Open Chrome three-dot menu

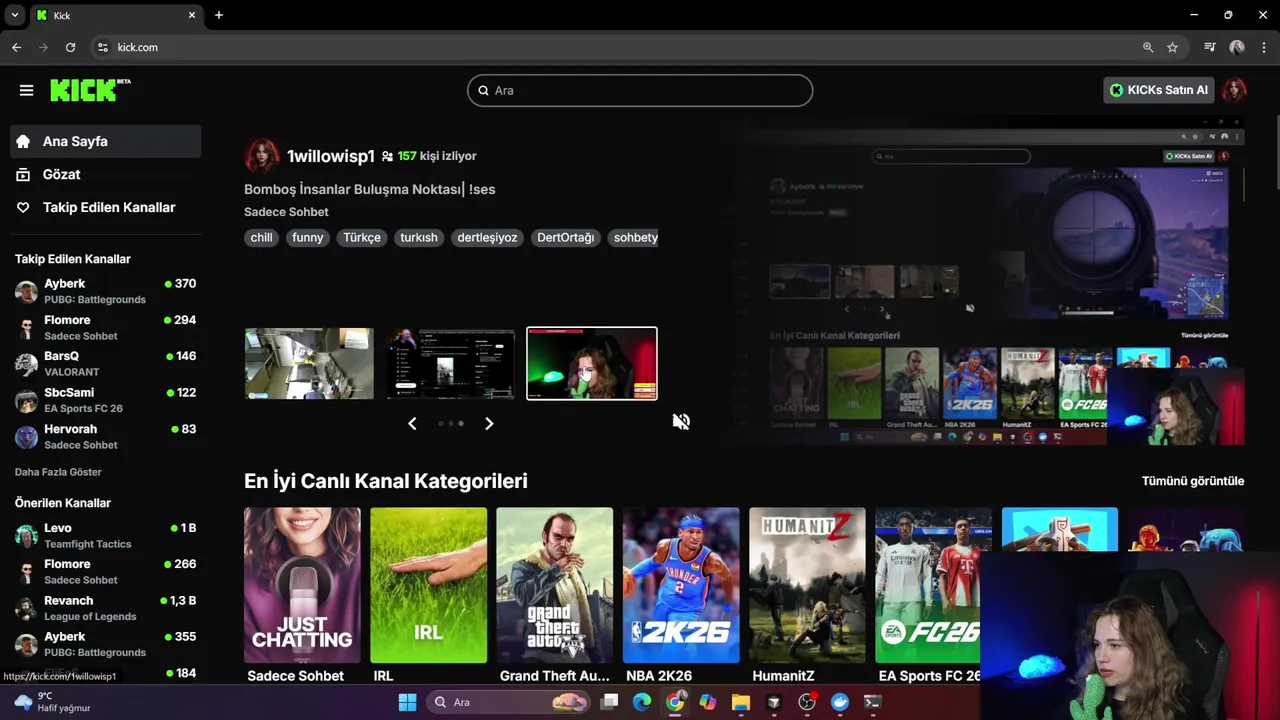pyautogui.click(x=1265, y=47)
